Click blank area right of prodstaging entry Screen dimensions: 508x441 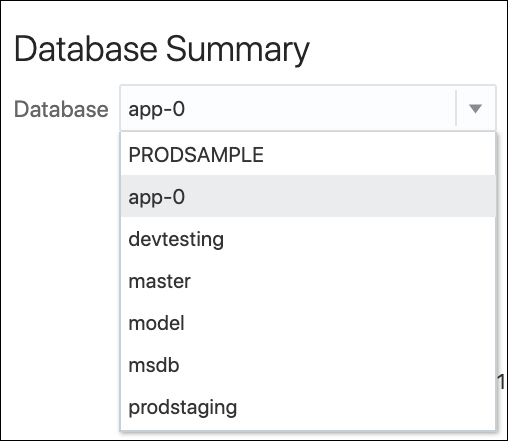[365, 407]
